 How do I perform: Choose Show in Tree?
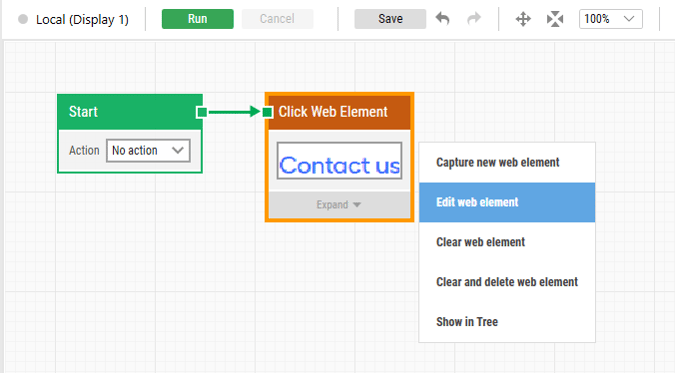507,322
